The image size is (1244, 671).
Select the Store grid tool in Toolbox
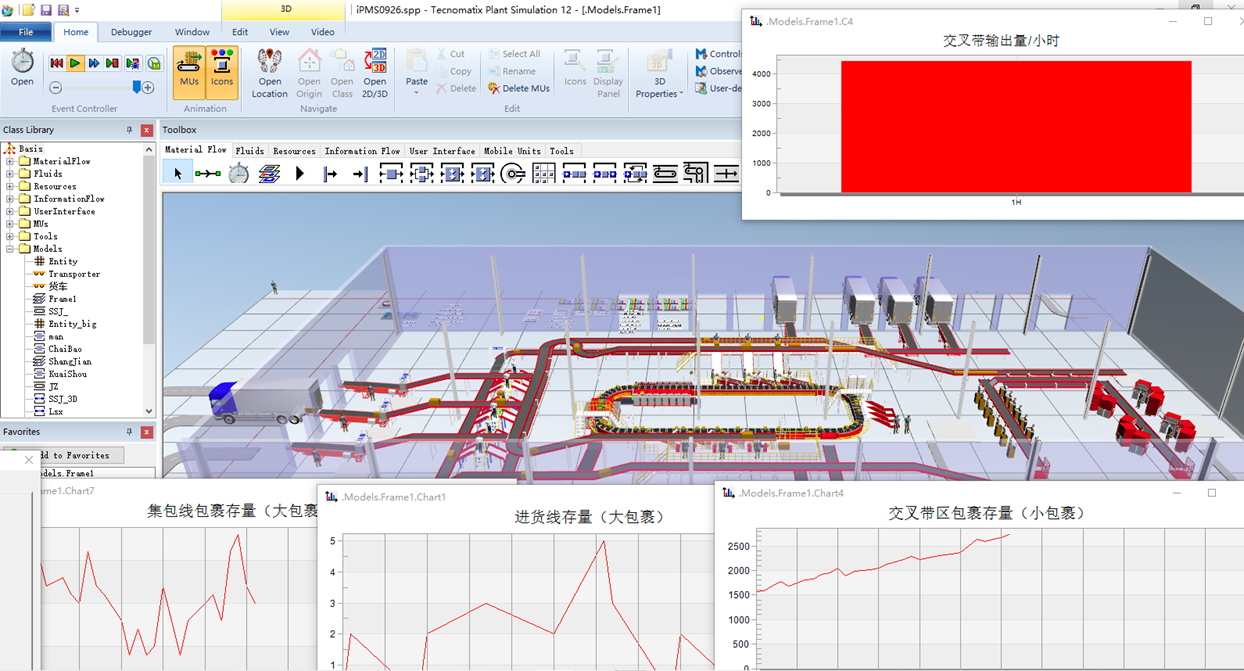(x=544, y=173)
